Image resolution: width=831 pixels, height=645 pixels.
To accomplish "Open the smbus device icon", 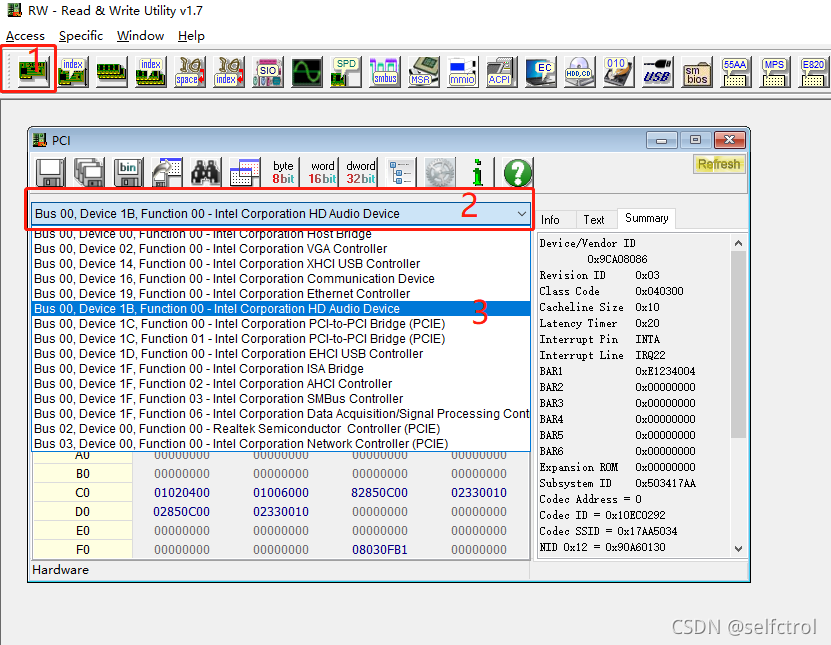I will [x=385, y=72].
